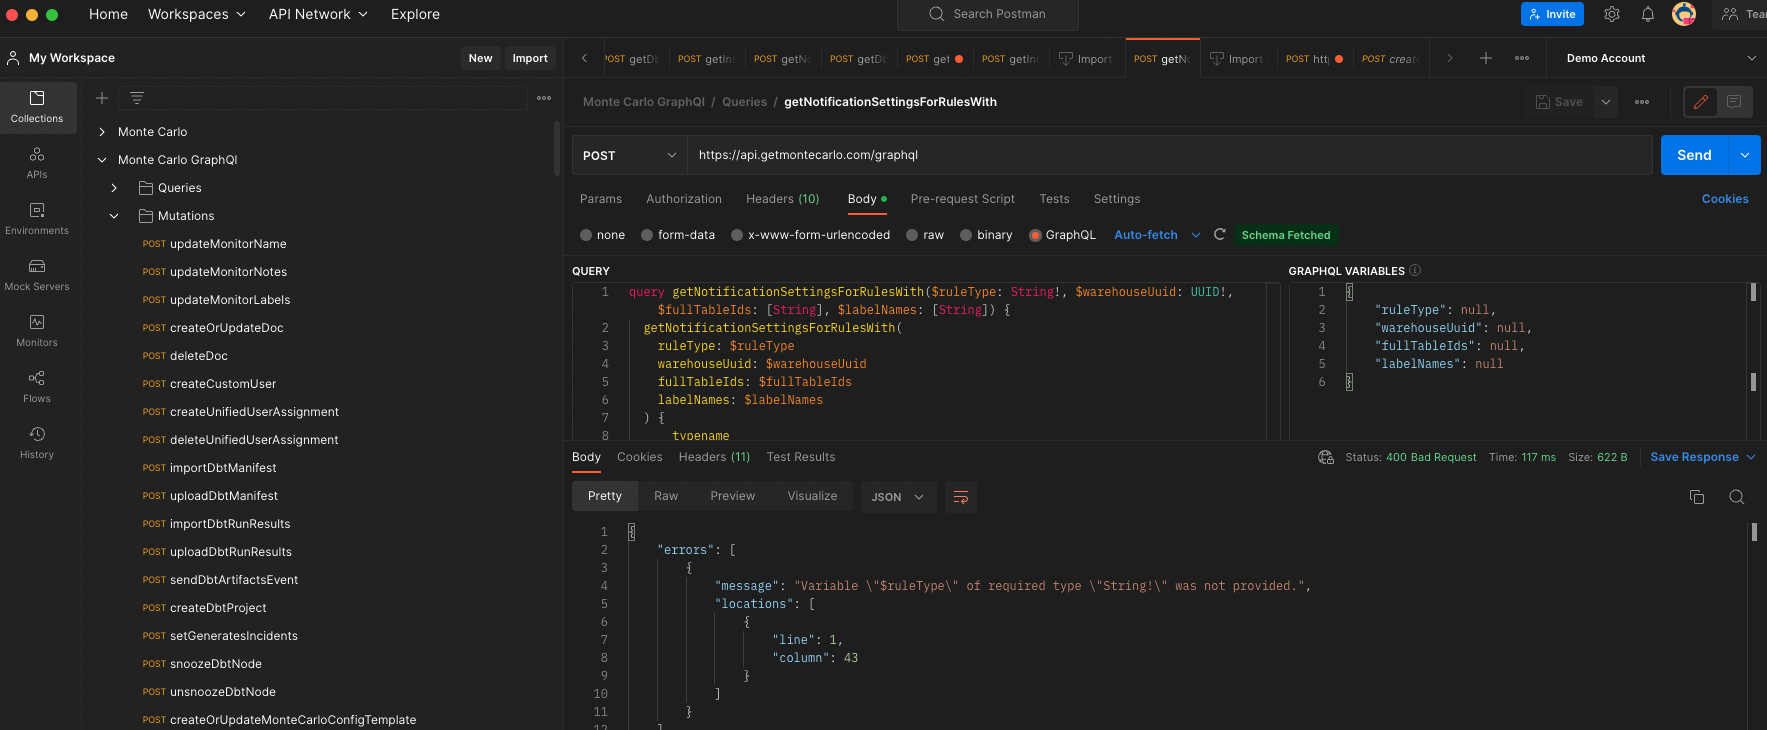Switch to the Raw response view

(x=666, y=496)
